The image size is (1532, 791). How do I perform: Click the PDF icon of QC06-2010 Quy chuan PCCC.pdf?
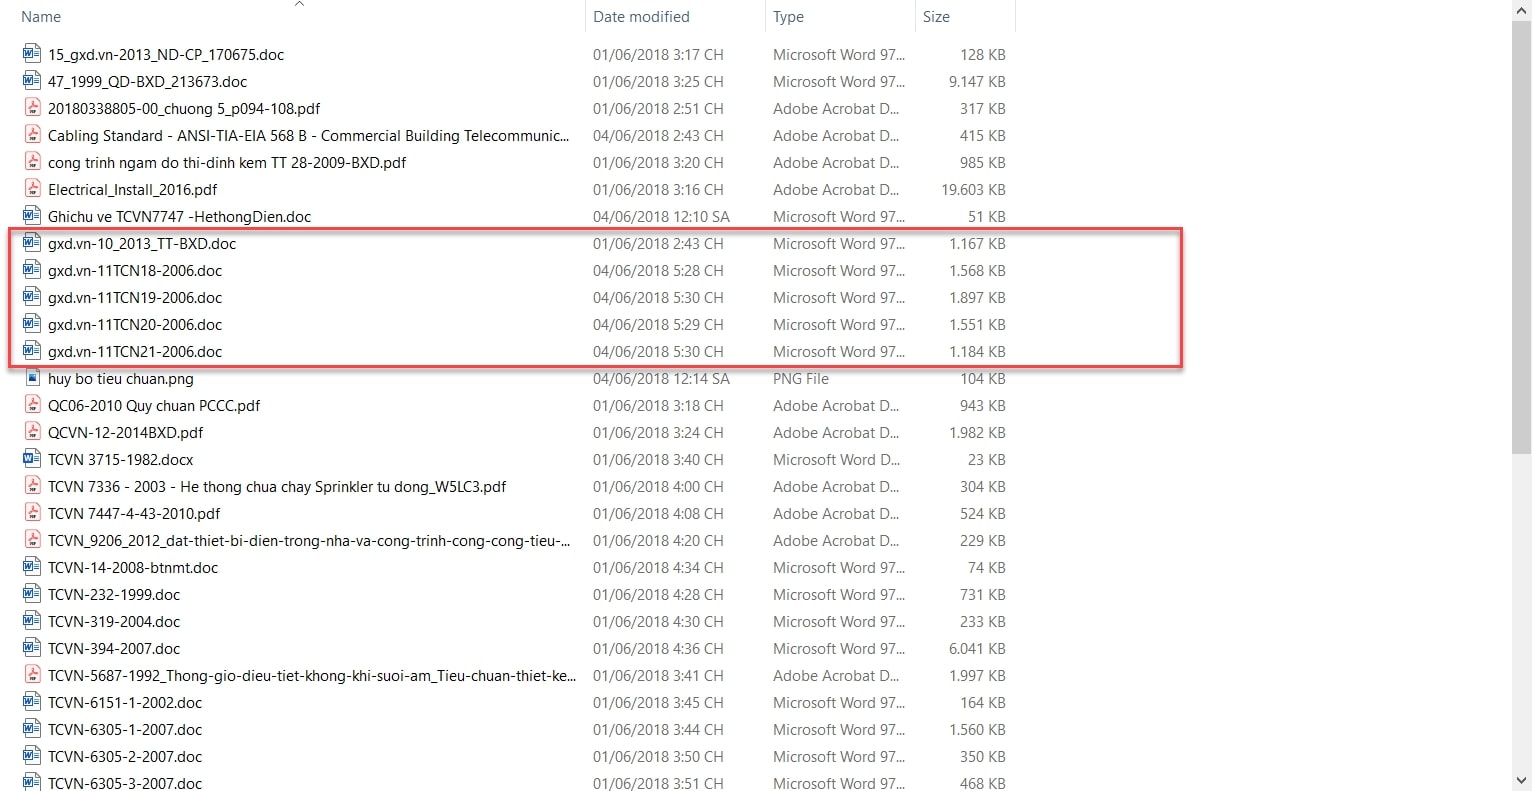32,405
